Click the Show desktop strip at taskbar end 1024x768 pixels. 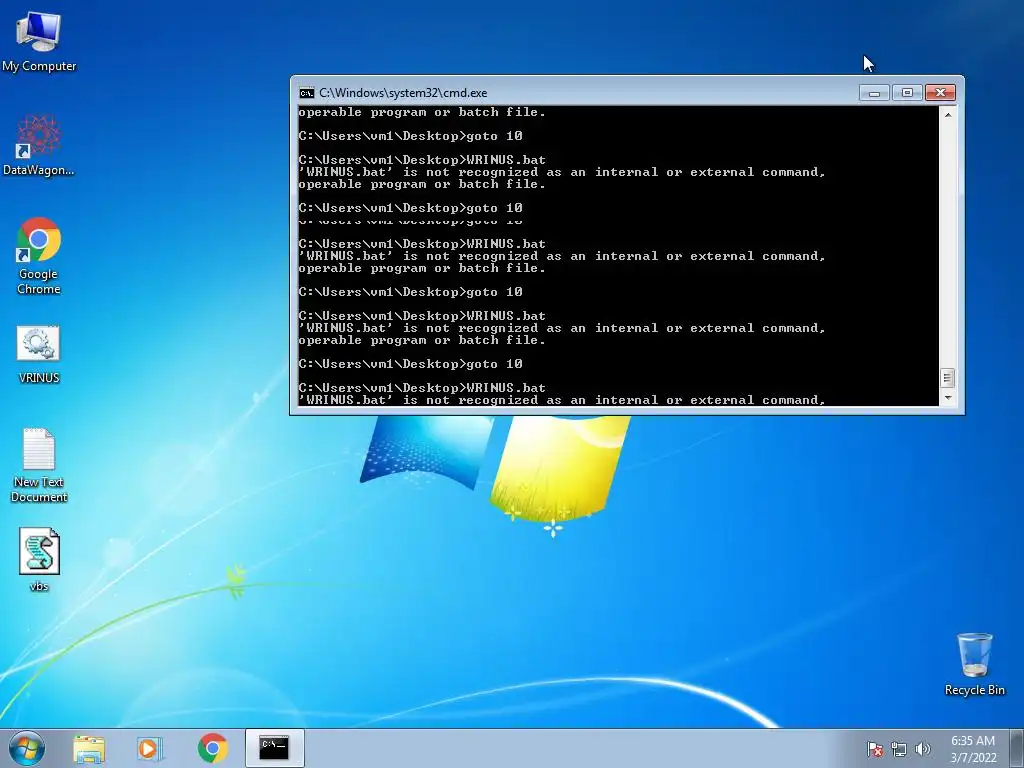tap(1017, 748)
